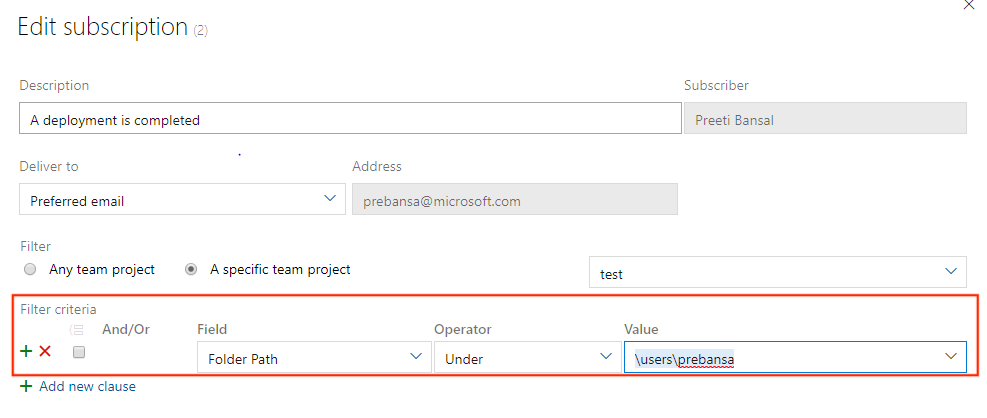Click the green plus icon to insert a clause
The width and height of the screenshot is (987, 418).
coord(26,351)
